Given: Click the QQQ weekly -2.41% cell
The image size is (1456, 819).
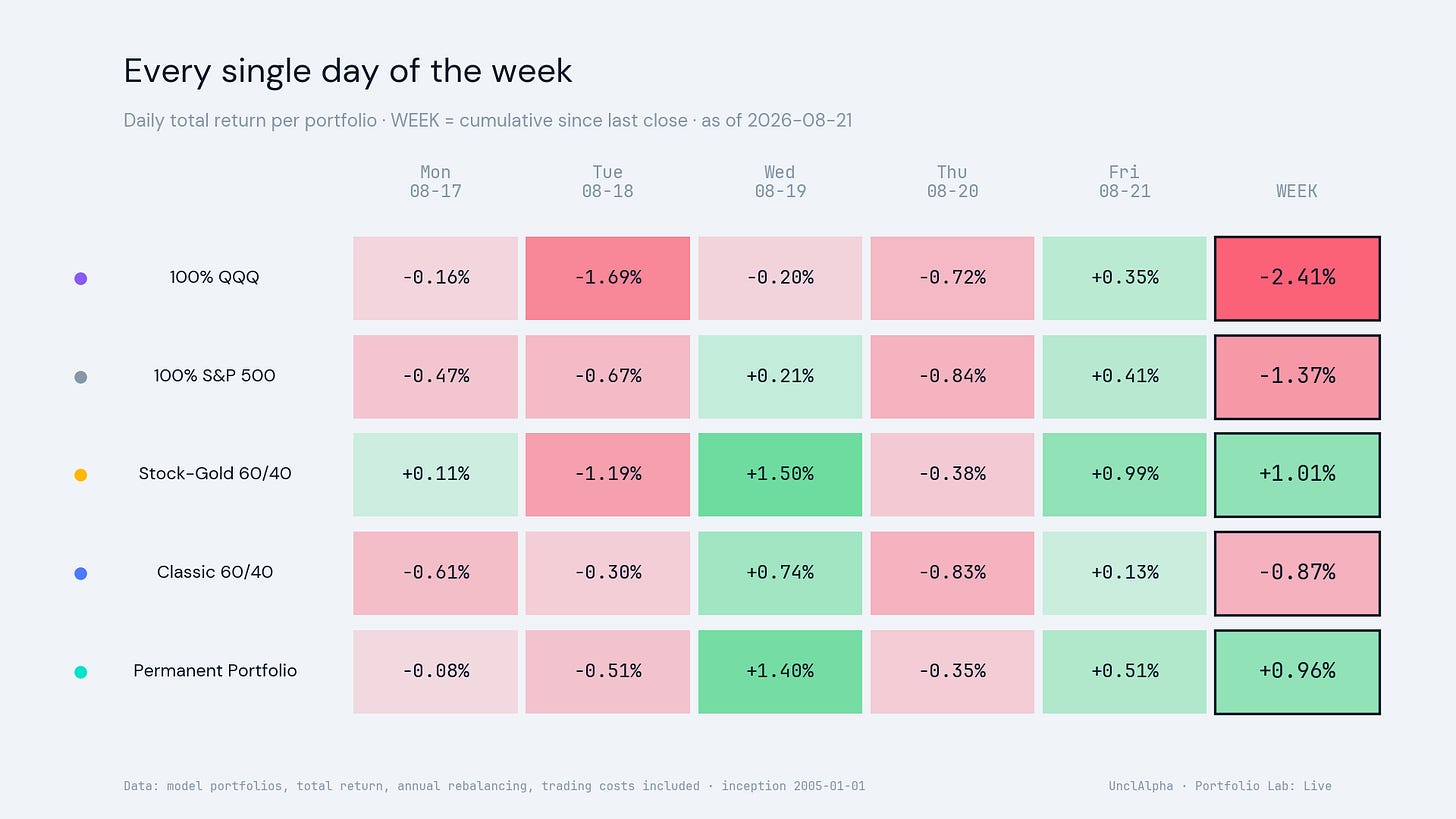Looking at the screenshot, I should 1297,278.
